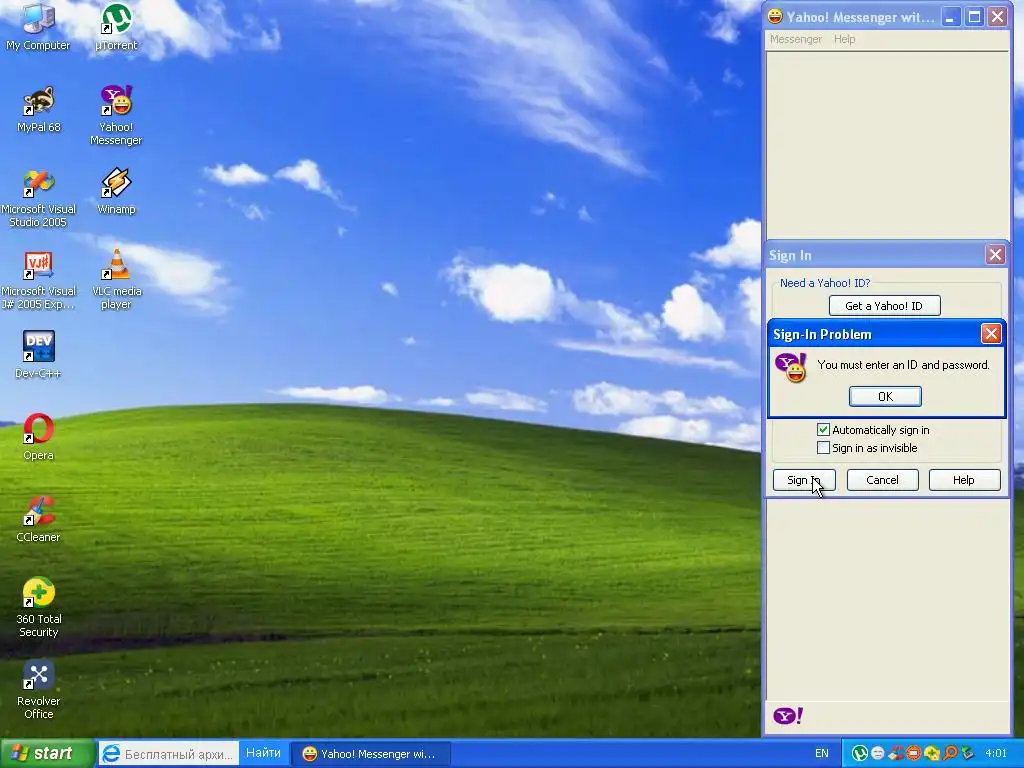Click the 360 Total Security tray icon
Screen dimensions: 1024x768
(x=931, y=754)
